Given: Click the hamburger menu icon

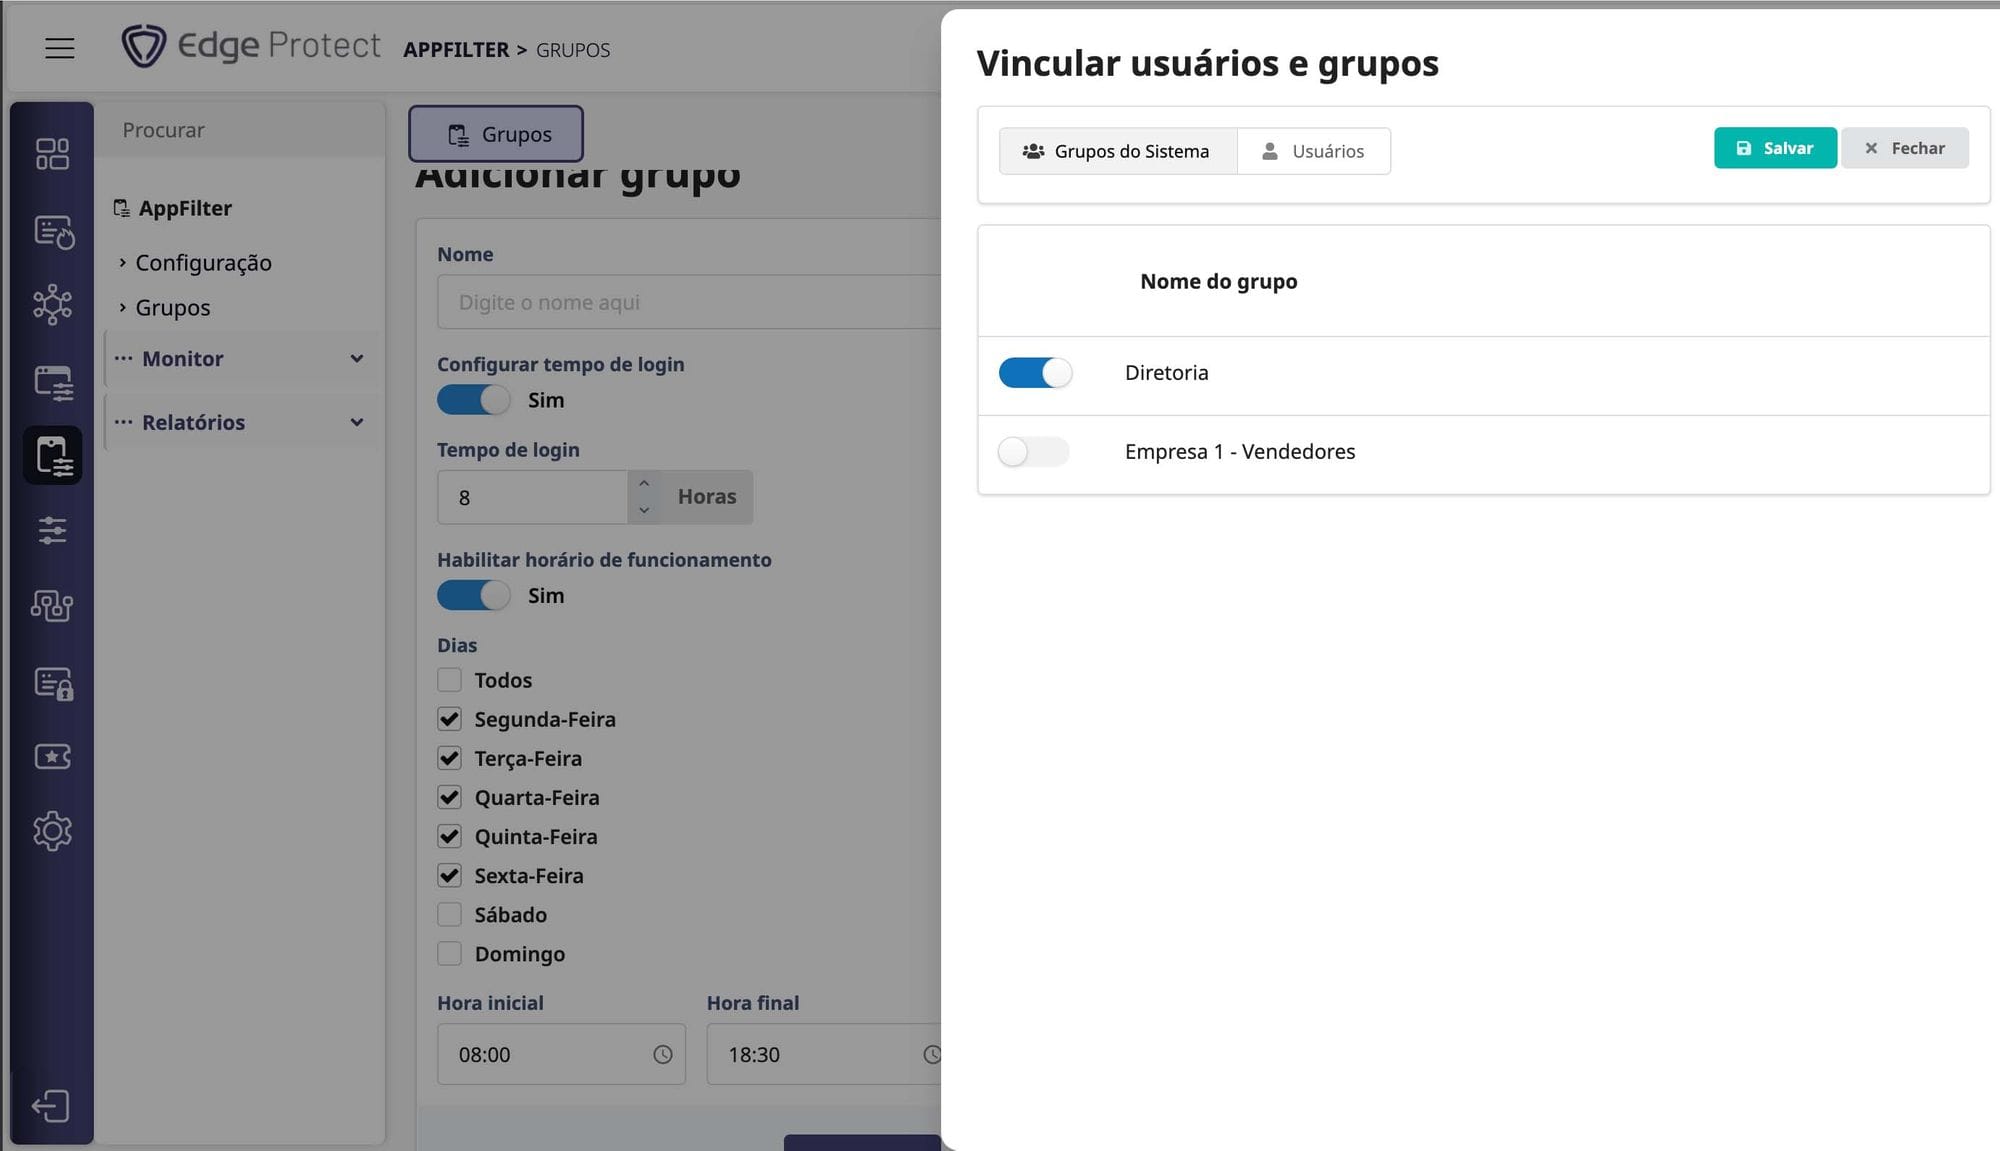Looking at the screenshot, I should coord(60,48).
